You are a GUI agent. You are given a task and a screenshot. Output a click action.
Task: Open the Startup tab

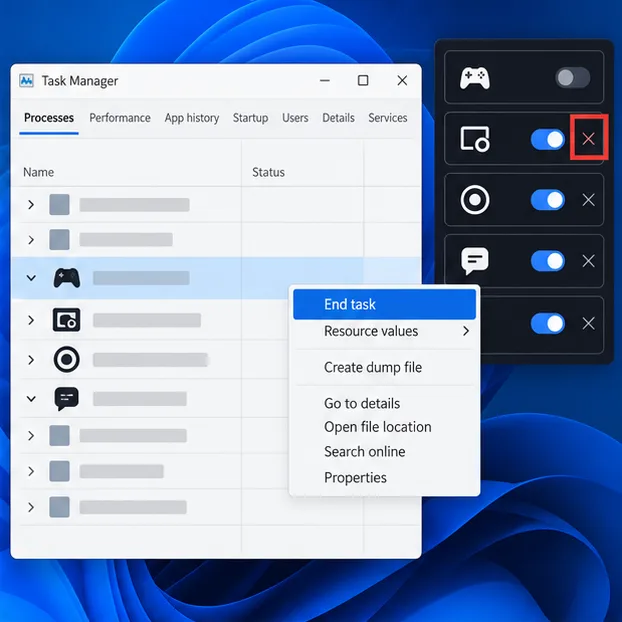250,118
